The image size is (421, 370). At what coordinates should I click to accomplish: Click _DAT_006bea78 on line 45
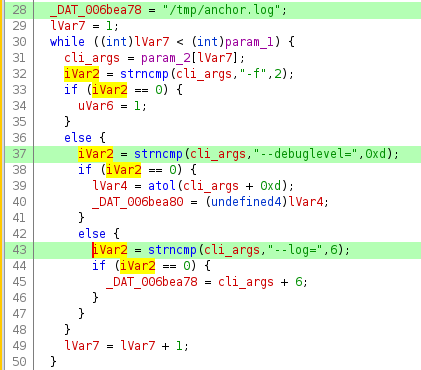pyautogui.click(x=152, y=282)
